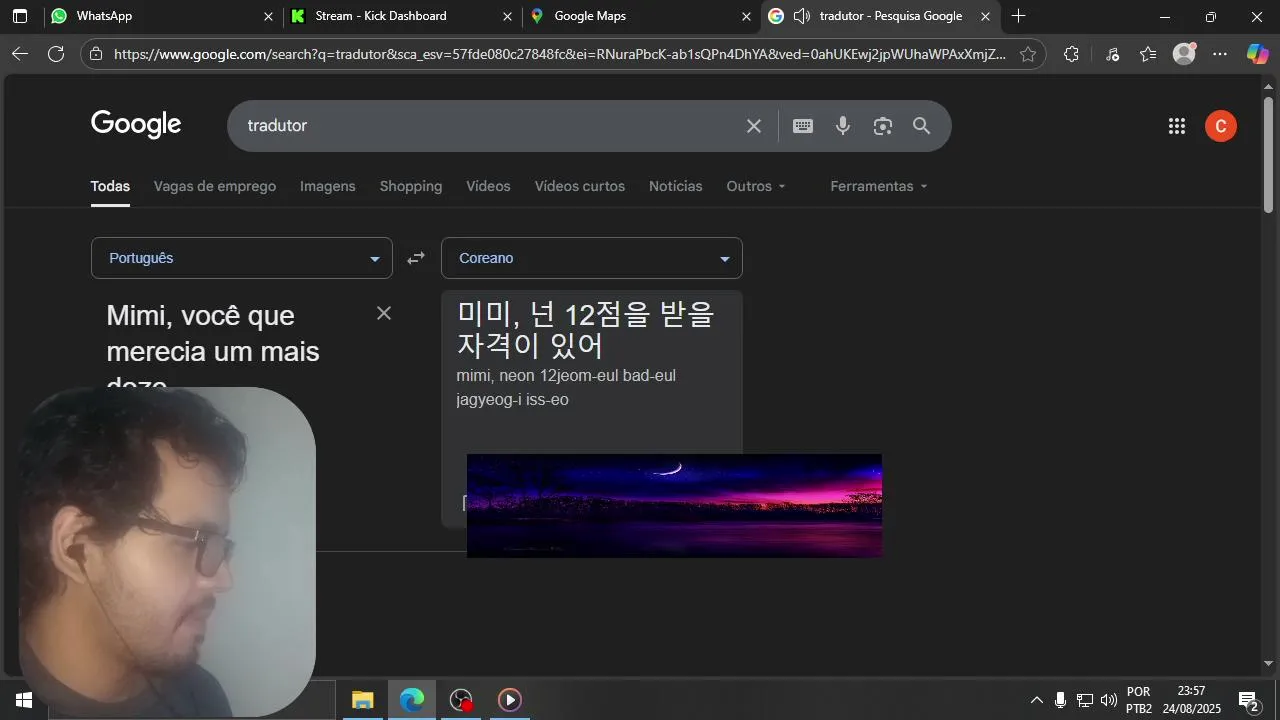
Task: Open a new browser tab
Action: coord(1019,16)
